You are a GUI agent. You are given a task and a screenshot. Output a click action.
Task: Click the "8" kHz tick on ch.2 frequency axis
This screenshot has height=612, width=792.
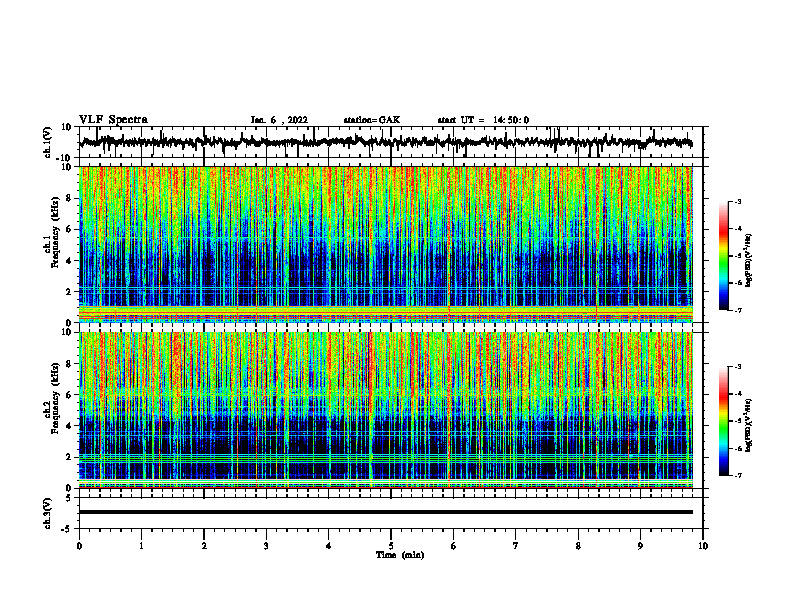point(69,364)
